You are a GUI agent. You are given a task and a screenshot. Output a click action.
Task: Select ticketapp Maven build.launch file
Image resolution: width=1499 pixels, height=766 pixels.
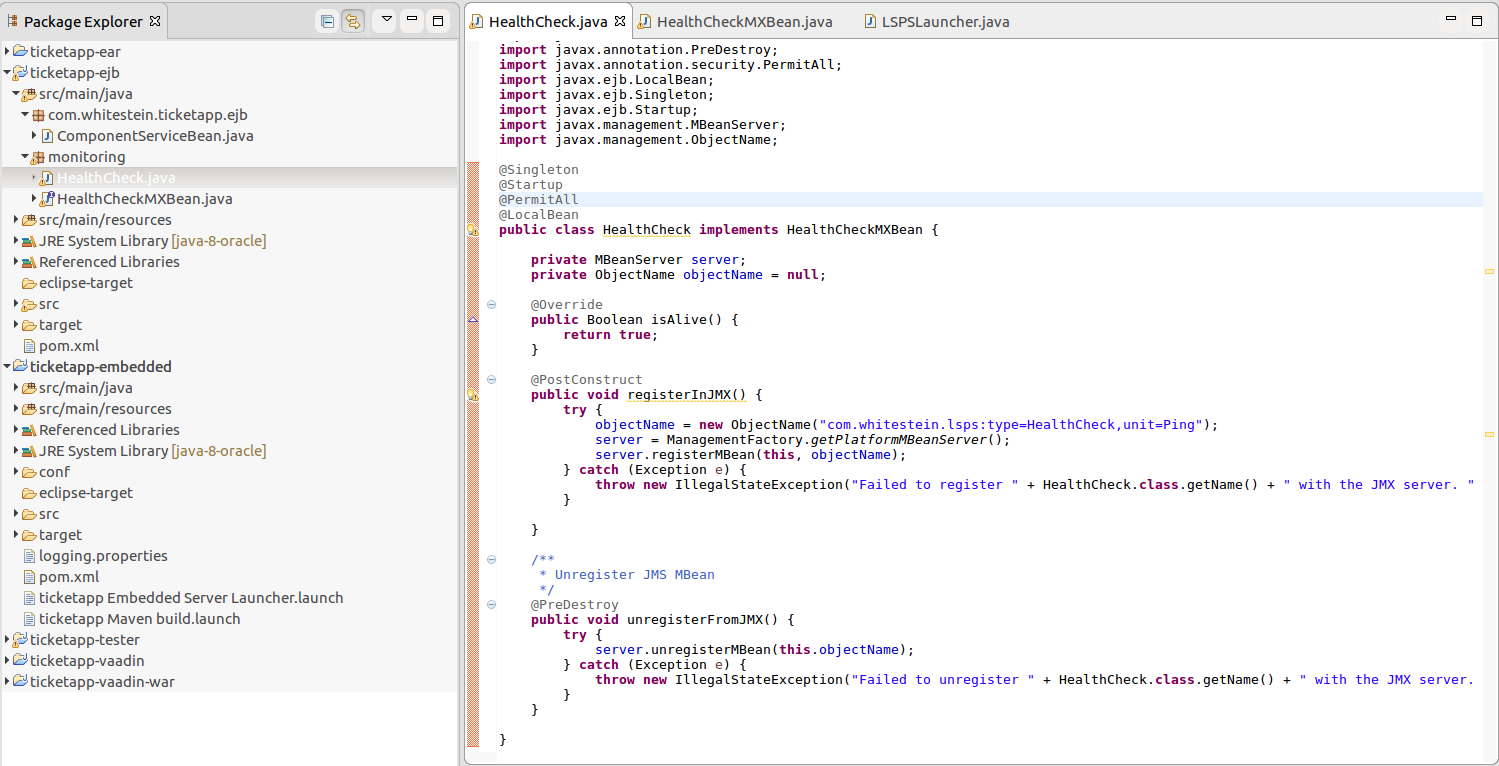pyautogui.click(x=131, y=619)
